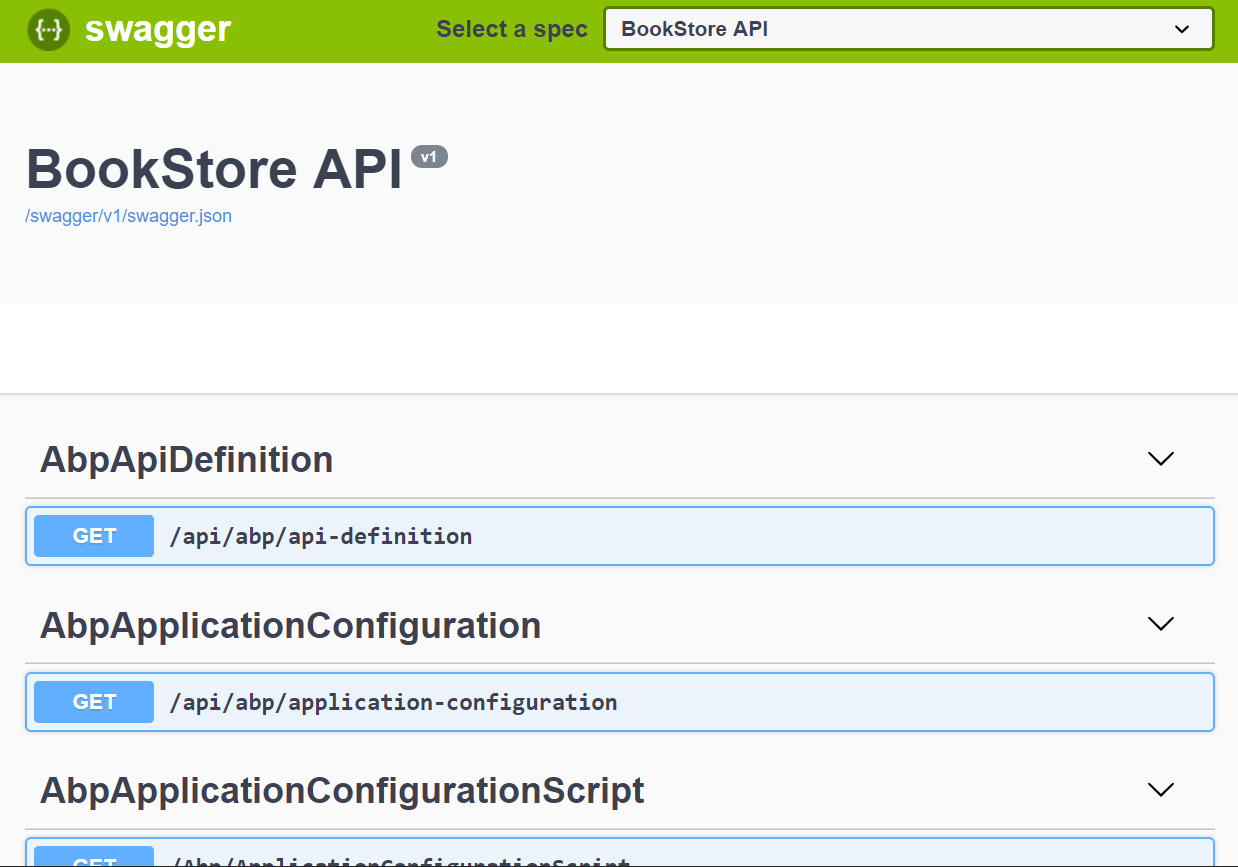
Task: Click the AbpApiDefinition section heading
Action: (x=186, y=460)
